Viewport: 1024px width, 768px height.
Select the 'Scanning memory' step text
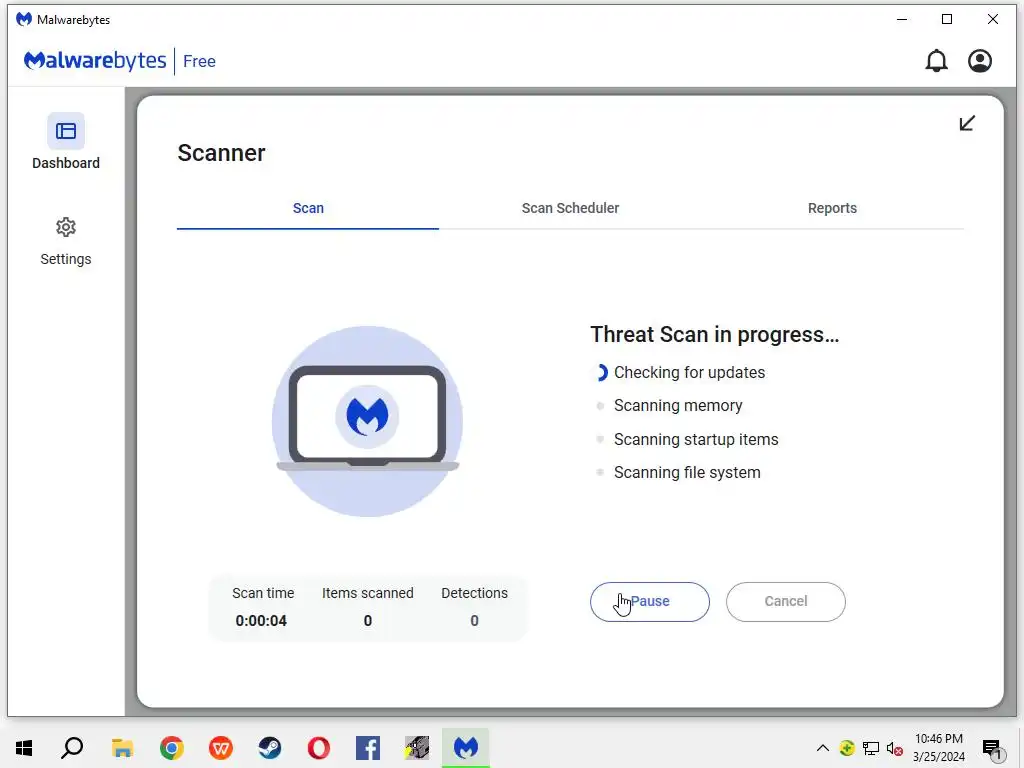click(x=678, y=406)
